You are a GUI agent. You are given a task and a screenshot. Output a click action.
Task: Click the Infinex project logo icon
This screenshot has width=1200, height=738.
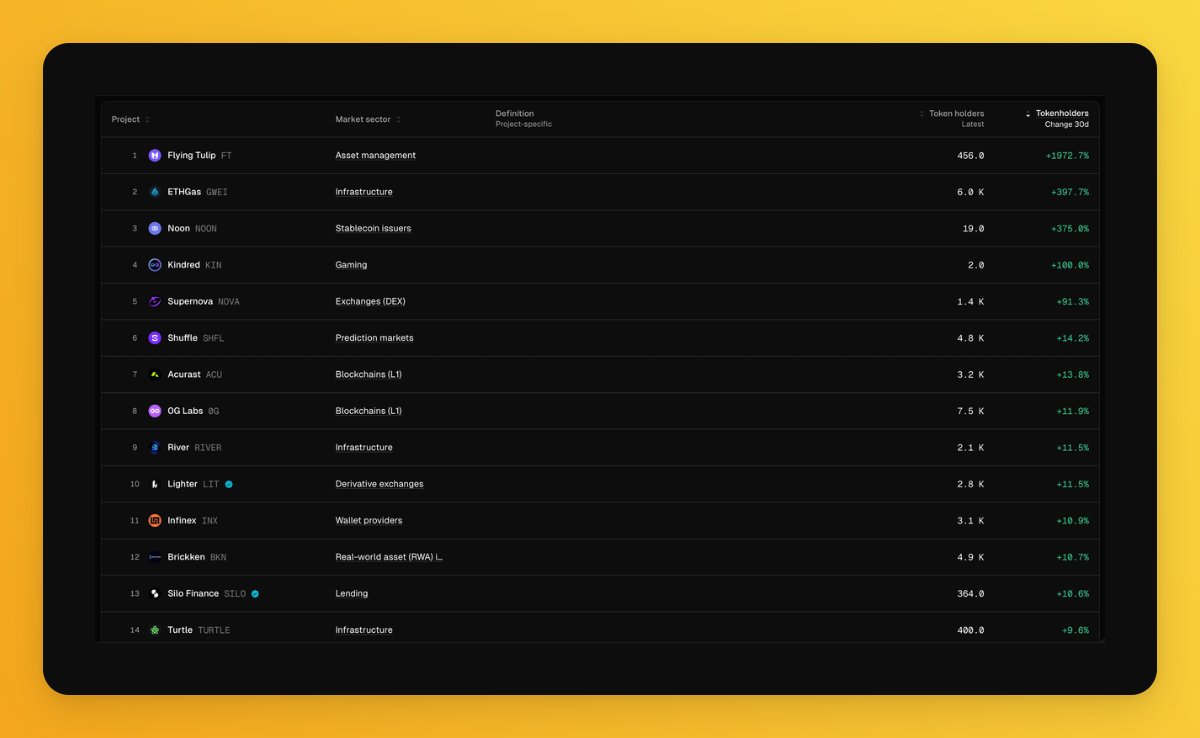pyautogui.click(x=155, y=520)
